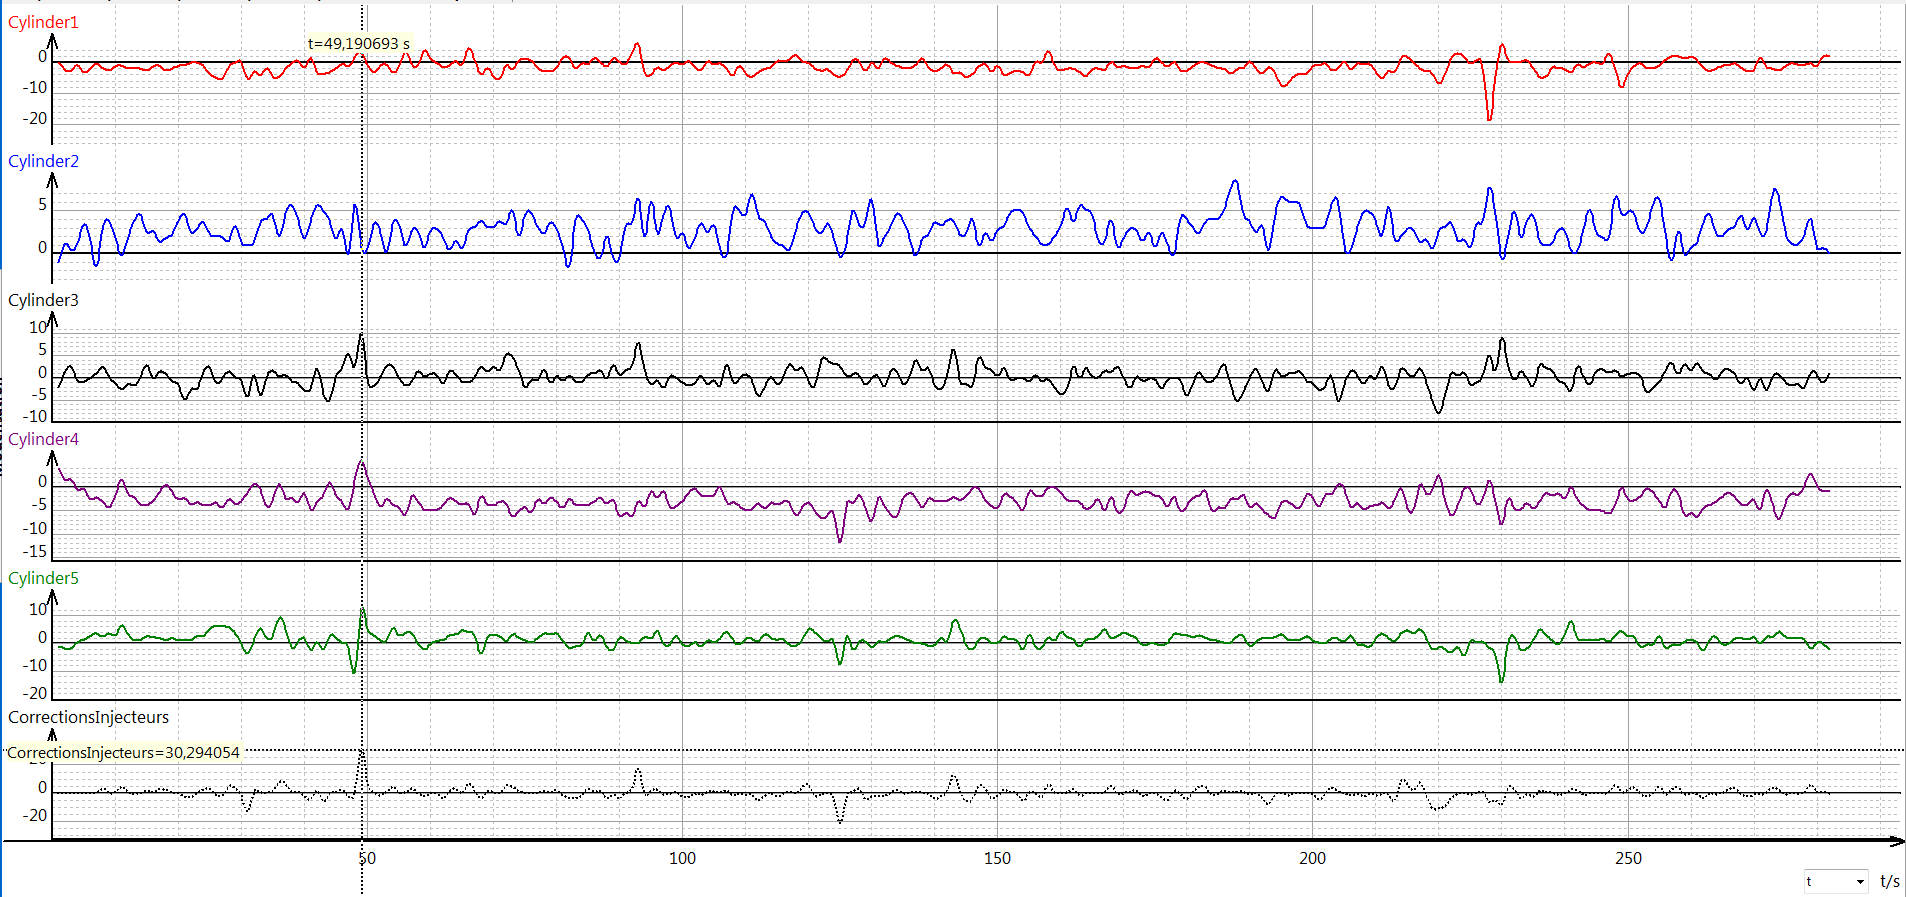1906x897 pixels.
Task: Click the Cylinder5 y-axis arrow
Action: coord(53,597)
